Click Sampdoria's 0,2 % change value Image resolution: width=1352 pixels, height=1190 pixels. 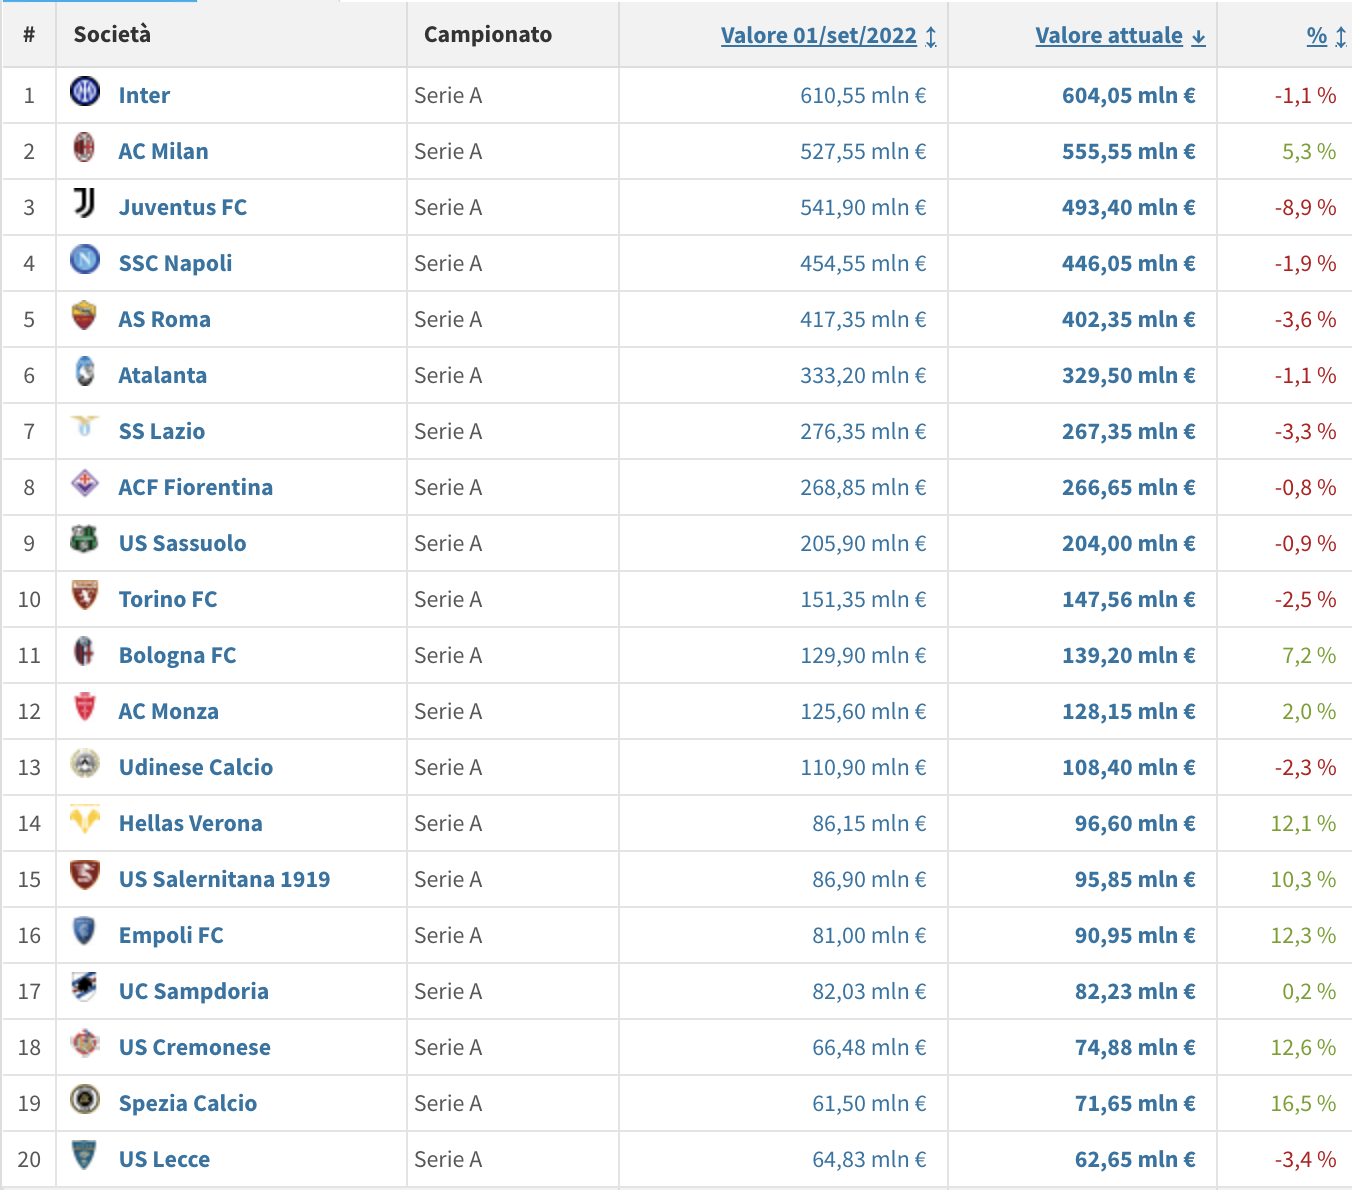tap(1310, 991)
